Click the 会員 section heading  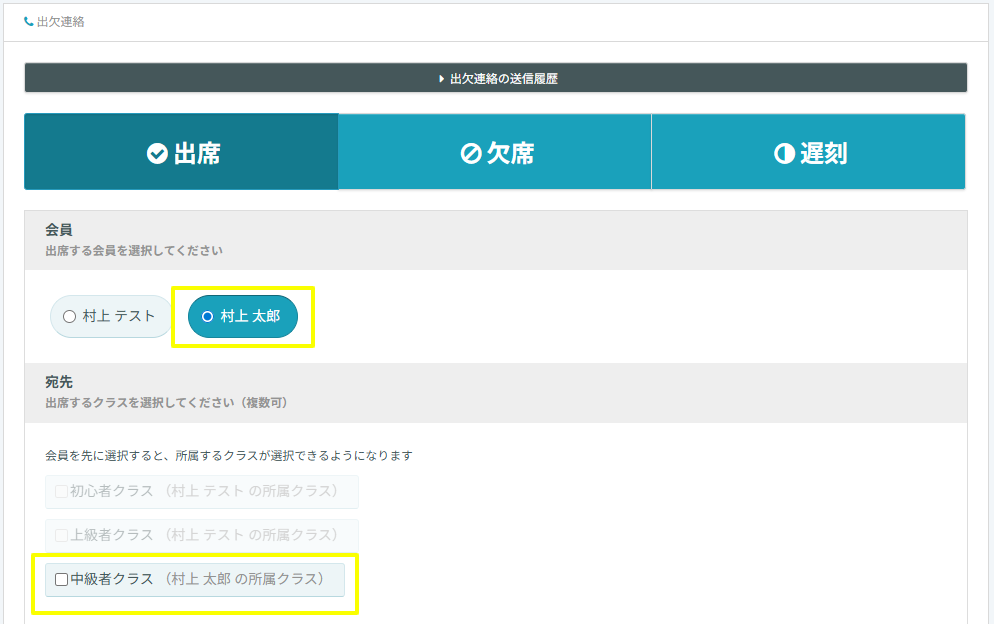pos(59,230)
